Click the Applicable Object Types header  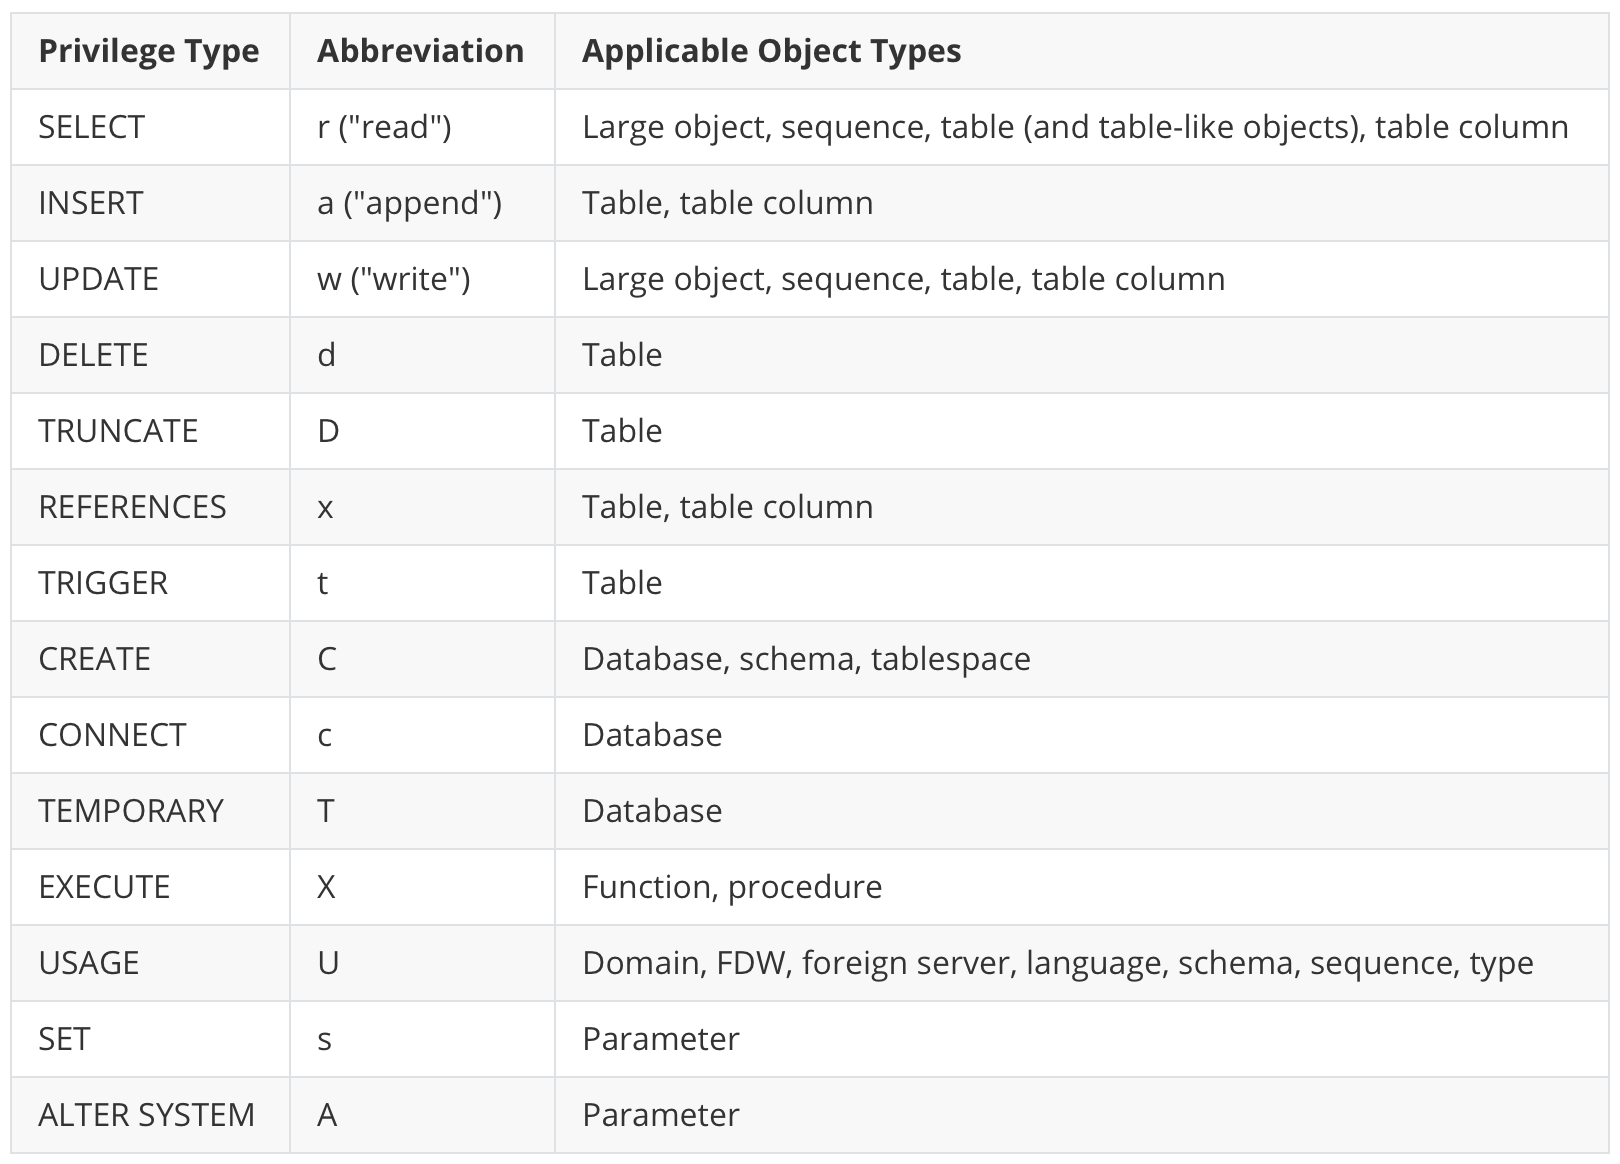coord(771,51)
